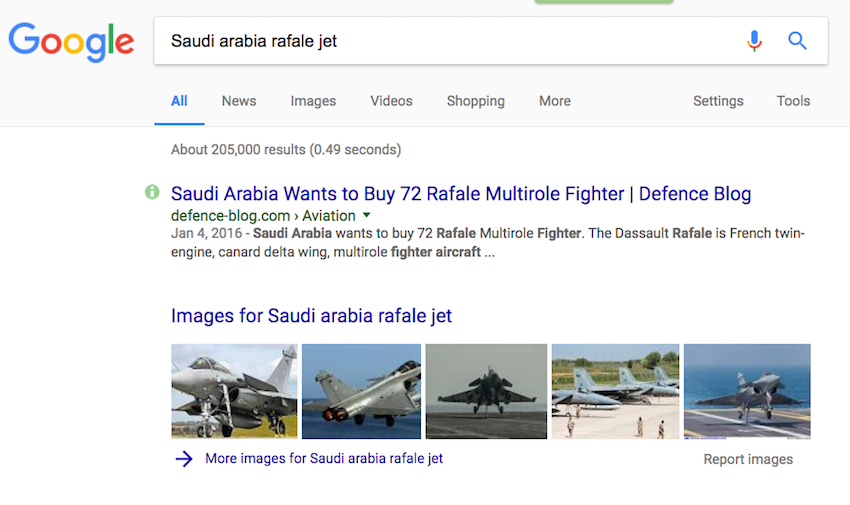The image size is (850, 505).
Task: Click the green info icon beside result
Action: (x=152, y=191)
